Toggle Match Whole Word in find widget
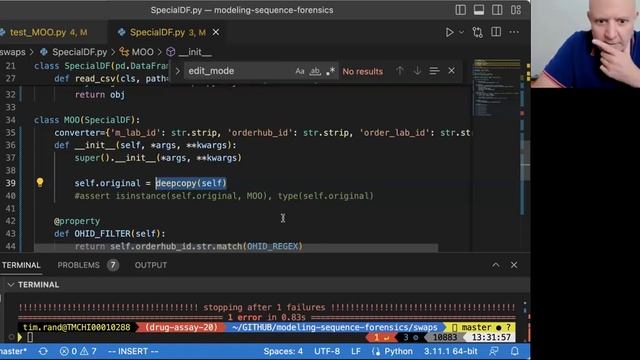The width and height of the screenshot is (640, 360). click(x=315, y=71)
